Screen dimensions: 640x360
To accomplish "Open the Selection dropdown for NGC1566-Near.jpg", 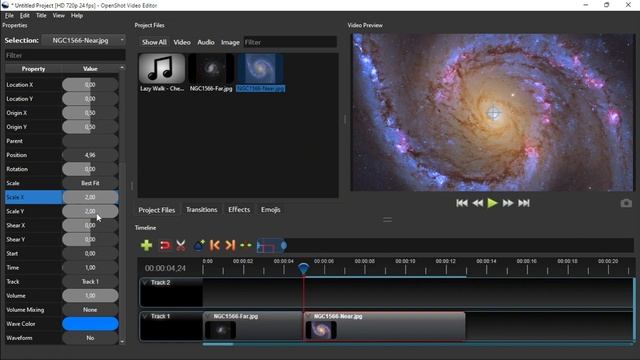I will point(84,40).
